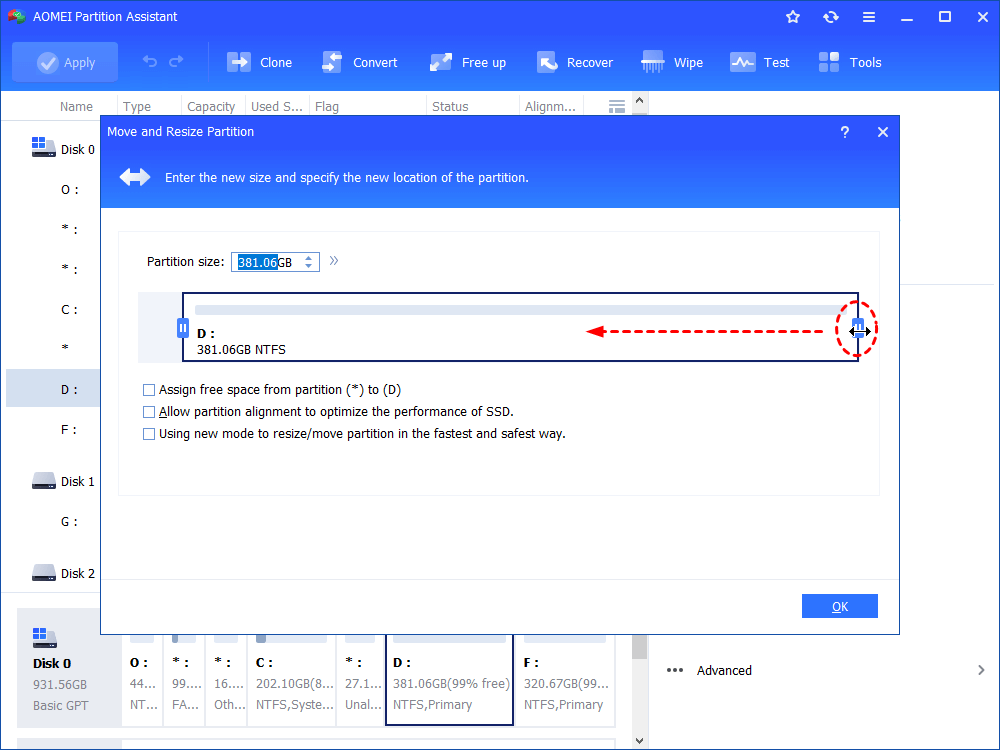The width and height of the screenshot is (1000, 750).
Task: Open the hamburger menu in title bar
Action: point(869,17)
